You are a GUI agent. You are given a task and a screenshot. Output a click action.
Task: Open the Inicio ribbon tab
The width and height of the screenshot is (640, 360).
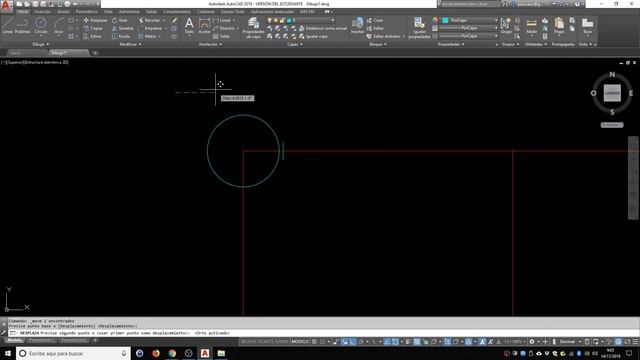coord(23,12)
